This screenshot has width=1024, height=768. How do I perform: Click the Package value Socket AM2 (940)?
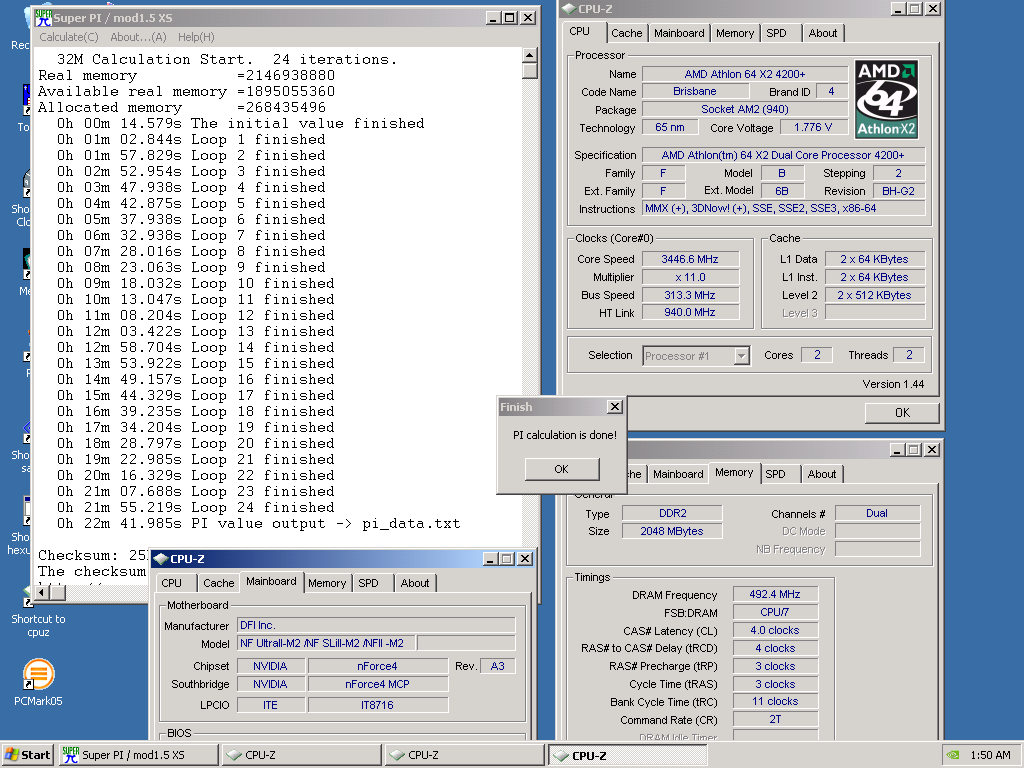tap(744, 109)
